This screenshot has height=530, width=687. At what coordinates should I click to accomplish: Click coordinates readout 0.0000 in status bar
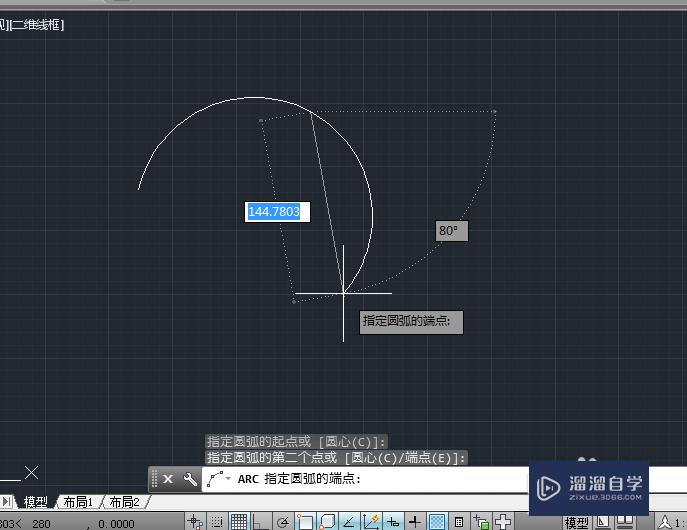click(x=116, y=524)
